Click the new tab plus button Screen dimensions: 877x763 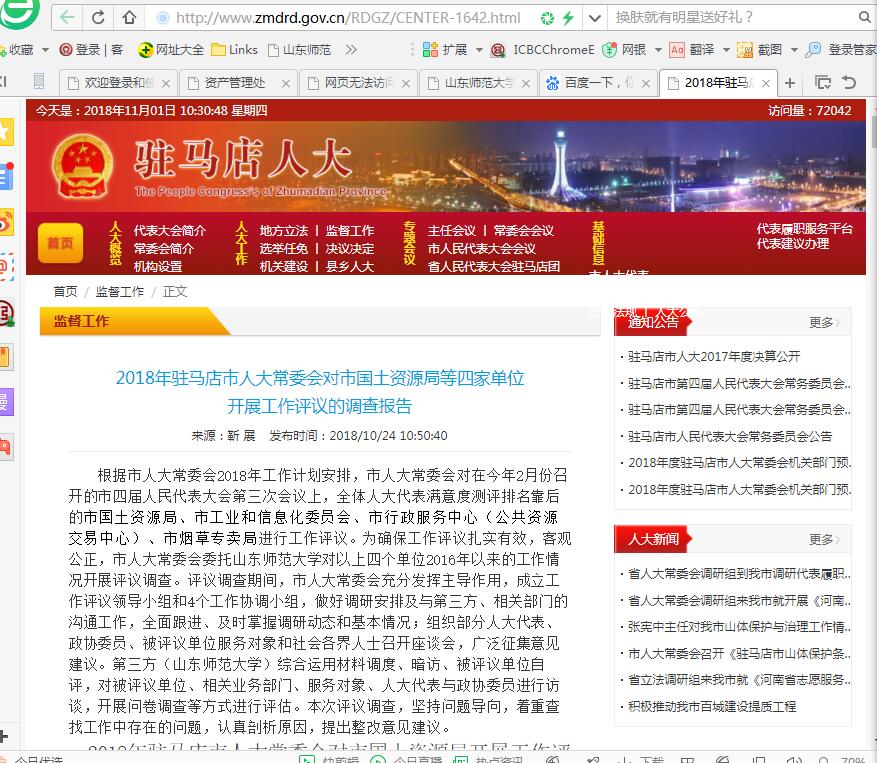tap(790, 83)
